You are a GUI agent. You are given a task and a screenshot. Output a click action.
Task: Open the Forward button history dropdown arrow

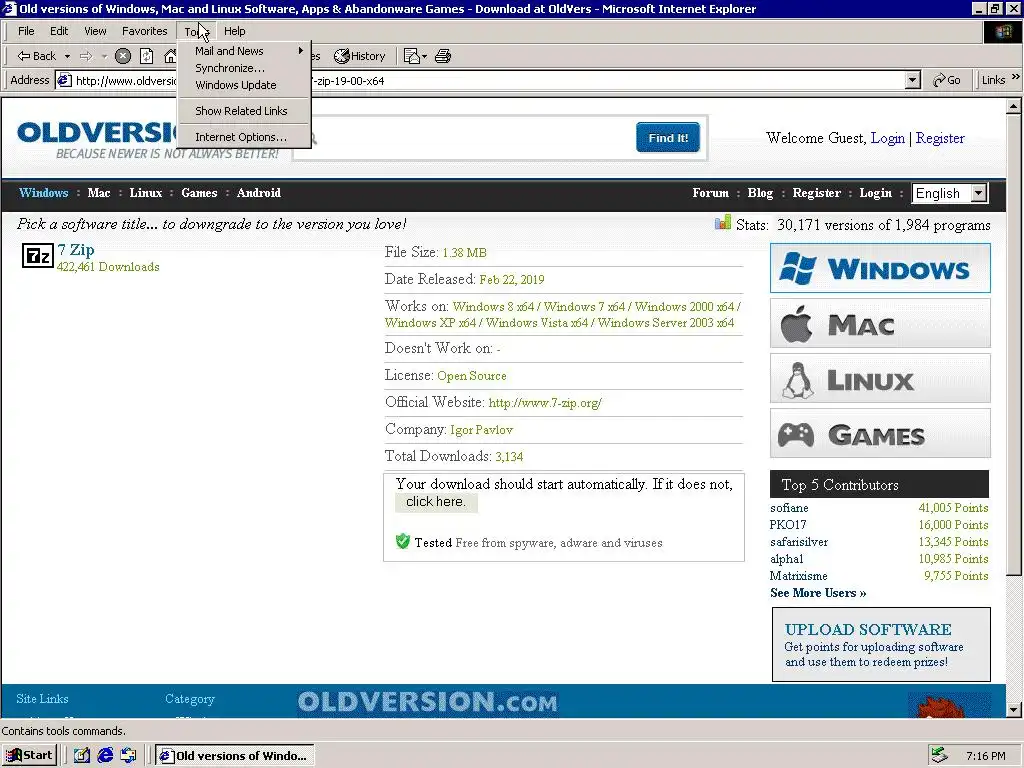click(104, 56)
